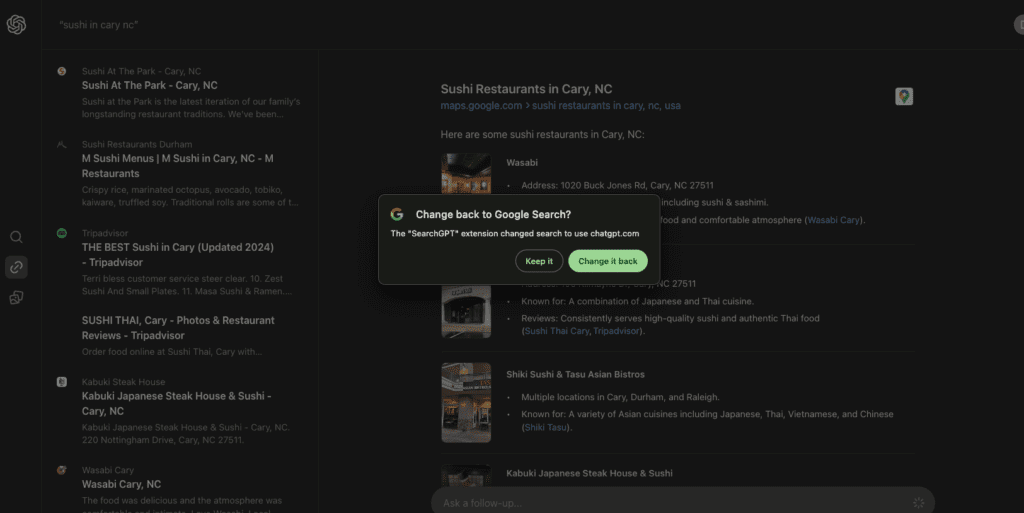The width and height of the screenshot is (1024, 513).
Task: Click the Change it back button
Action: coord(607,261)
